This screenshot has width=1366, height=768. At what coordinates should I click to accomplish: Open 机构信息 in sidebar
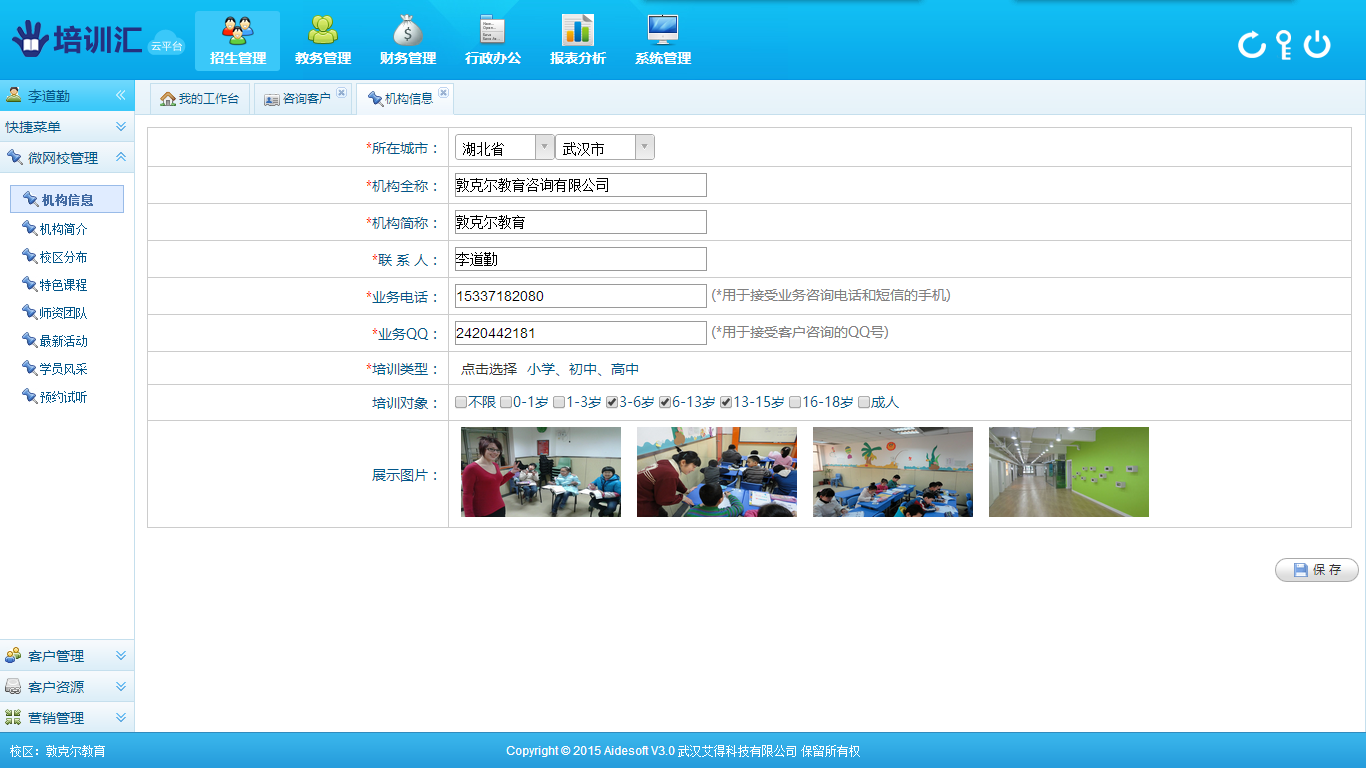[x=67, y=200]
